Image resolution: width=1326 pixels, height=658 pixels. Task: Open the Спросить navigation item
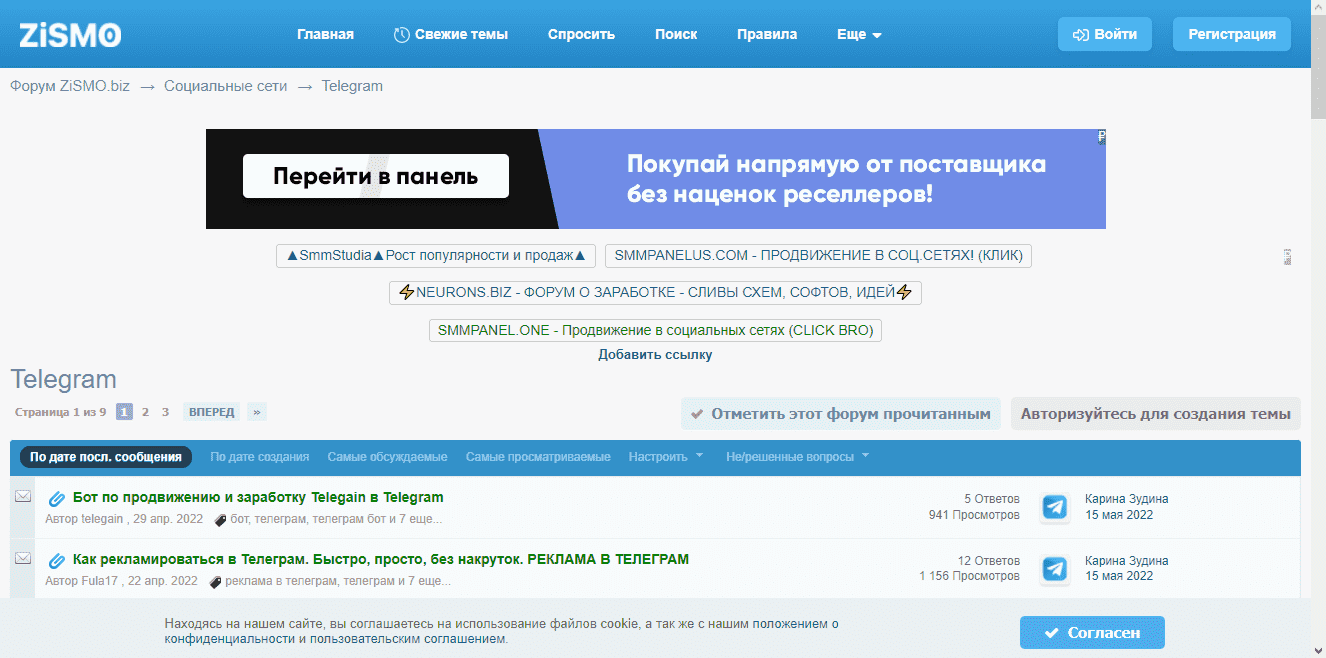pyautogui.click(x=581, y=34)
